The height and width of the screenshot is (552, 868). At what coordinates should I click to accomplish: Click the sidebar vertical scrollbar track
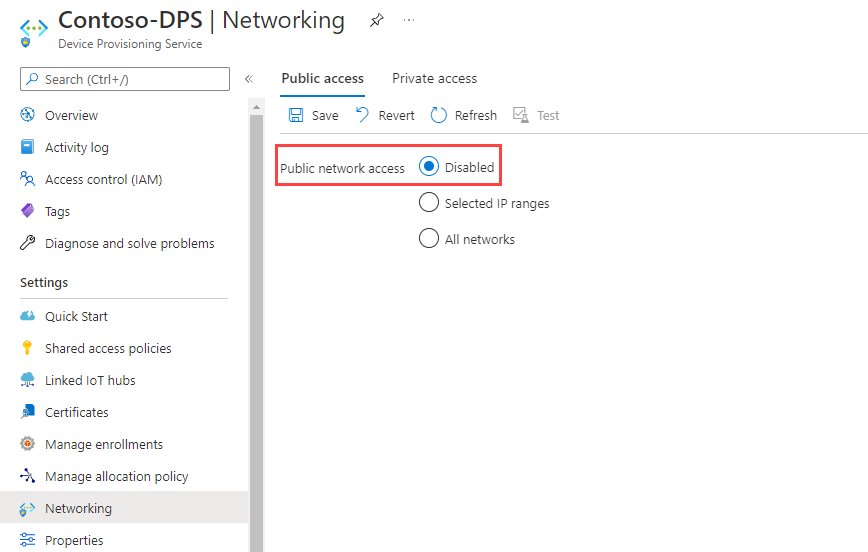(256, 332)
